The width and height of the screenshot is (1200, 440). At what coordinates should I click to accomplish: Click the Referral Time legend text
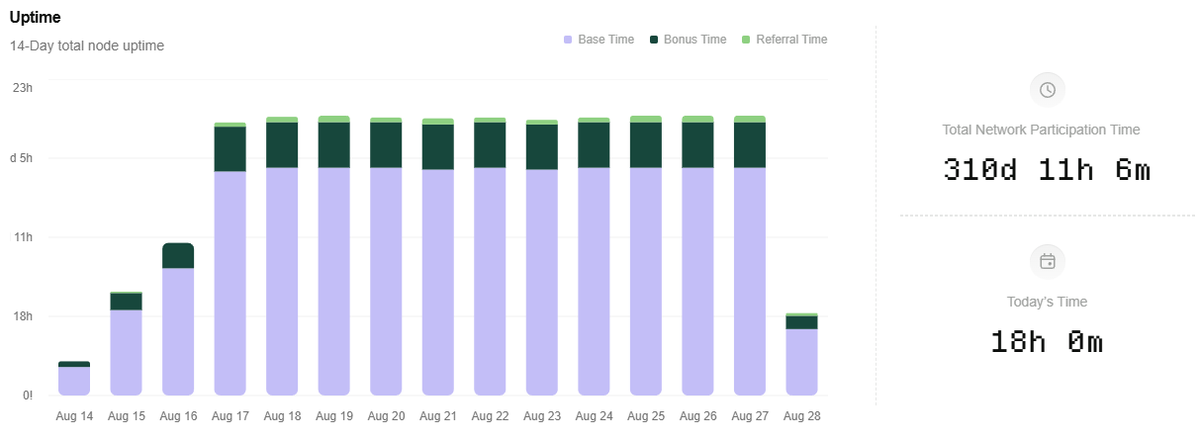(x=792, y=40)
